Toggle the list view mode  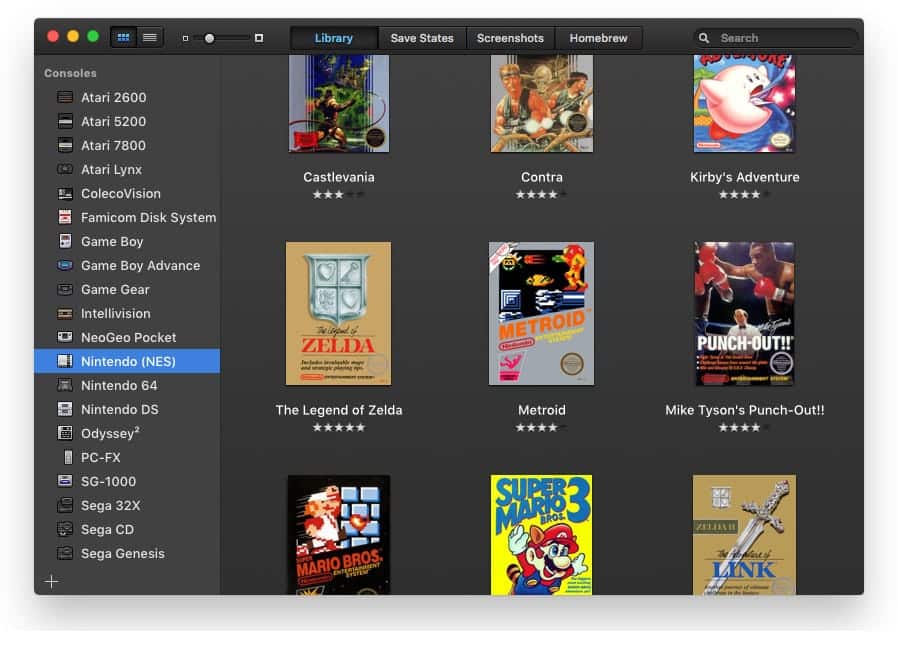click(150, 36)
